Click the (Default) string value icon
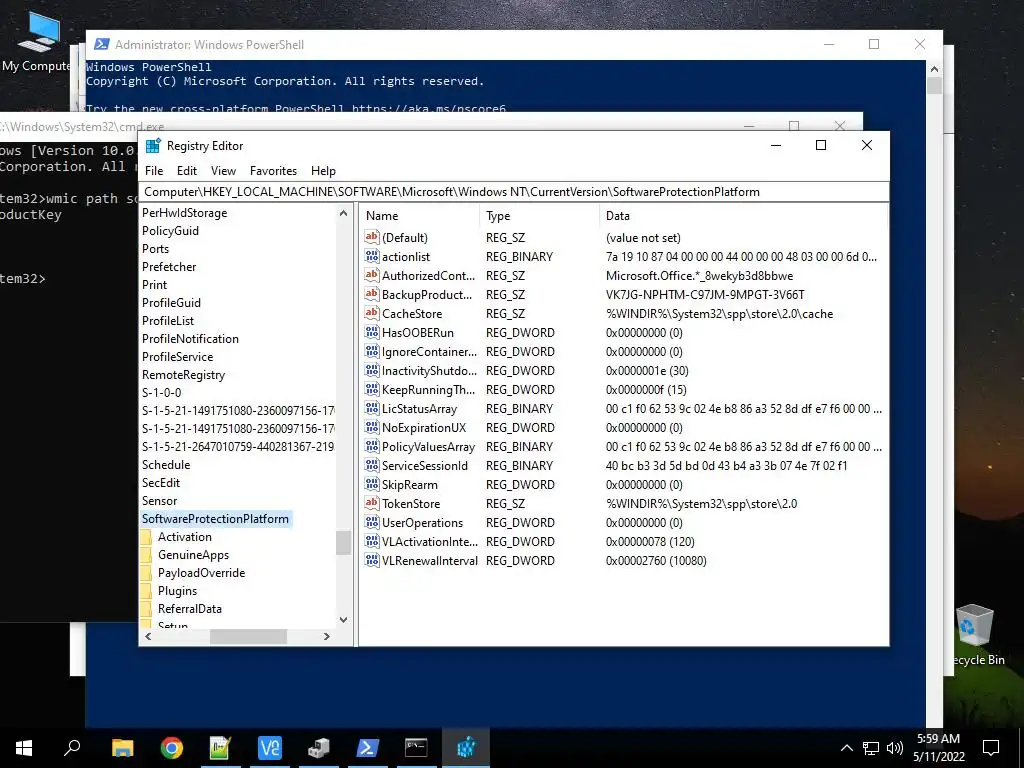1024x768 pixels. (372, 237)
